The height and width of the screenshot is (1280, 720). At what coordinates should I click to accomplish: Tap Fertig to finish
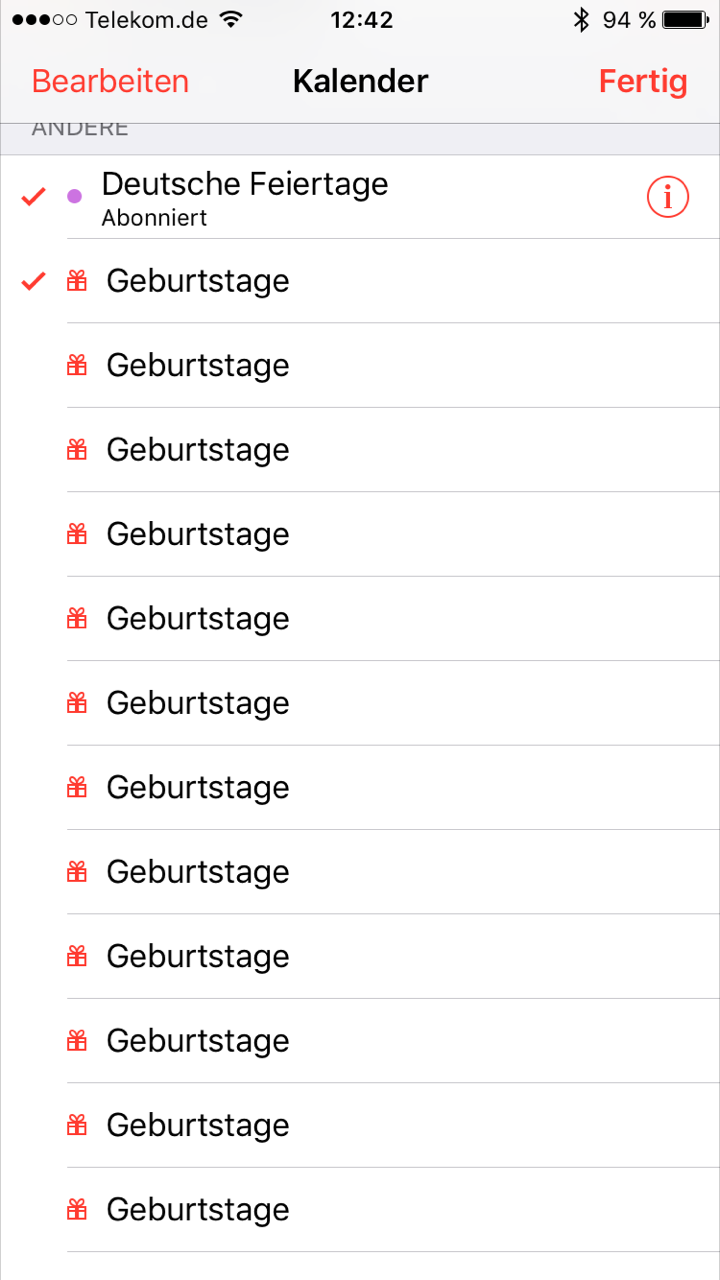pos(643,81)
